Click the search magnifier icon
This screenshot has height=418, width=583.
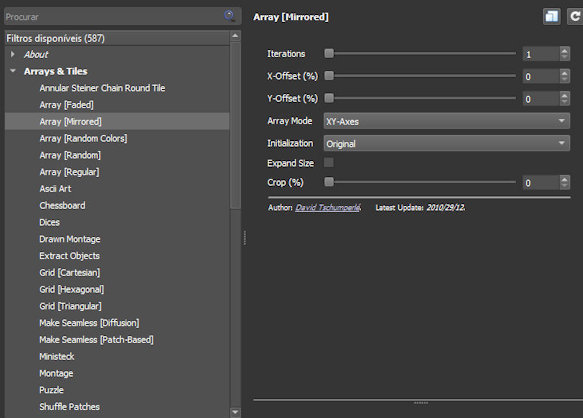[x=229, y=16]
